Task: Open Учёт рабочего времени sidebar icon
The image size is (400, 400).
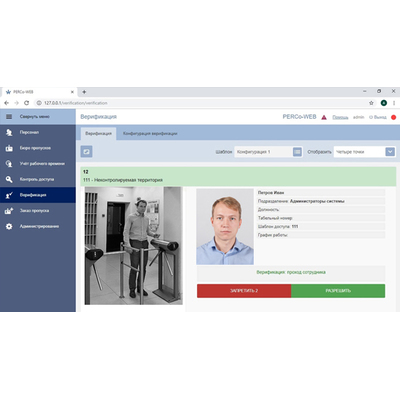Action: click(x=9, y=164)
